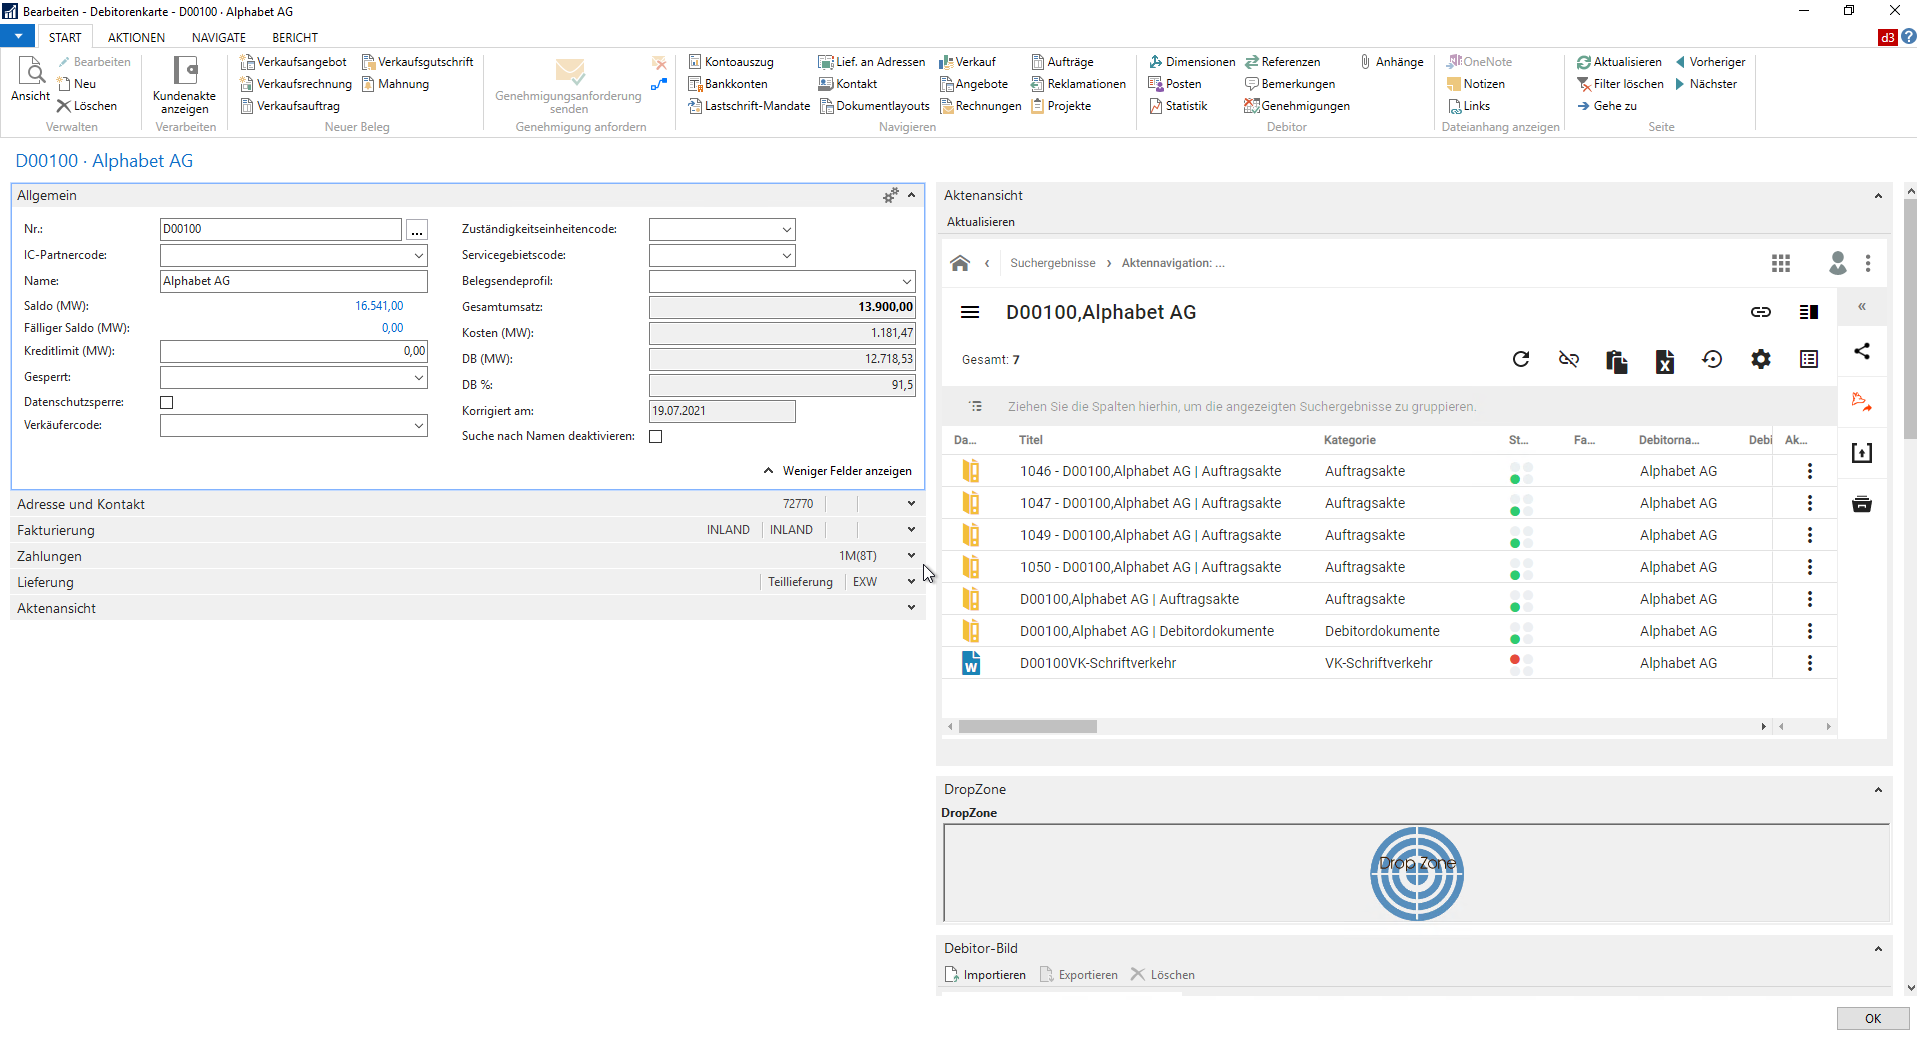Click Weniger Felder anzeigen

[838, 471]
